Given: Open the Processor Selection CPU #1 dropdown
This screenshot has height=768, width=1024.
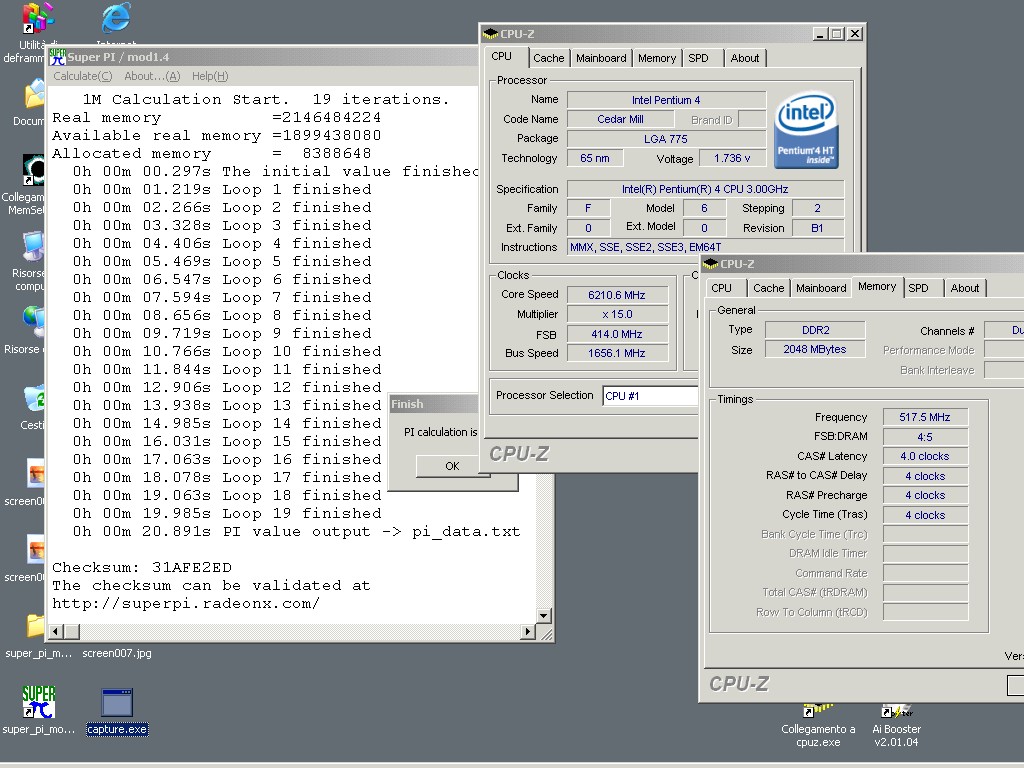Looking at the screenshot, I should click(650, 396).
